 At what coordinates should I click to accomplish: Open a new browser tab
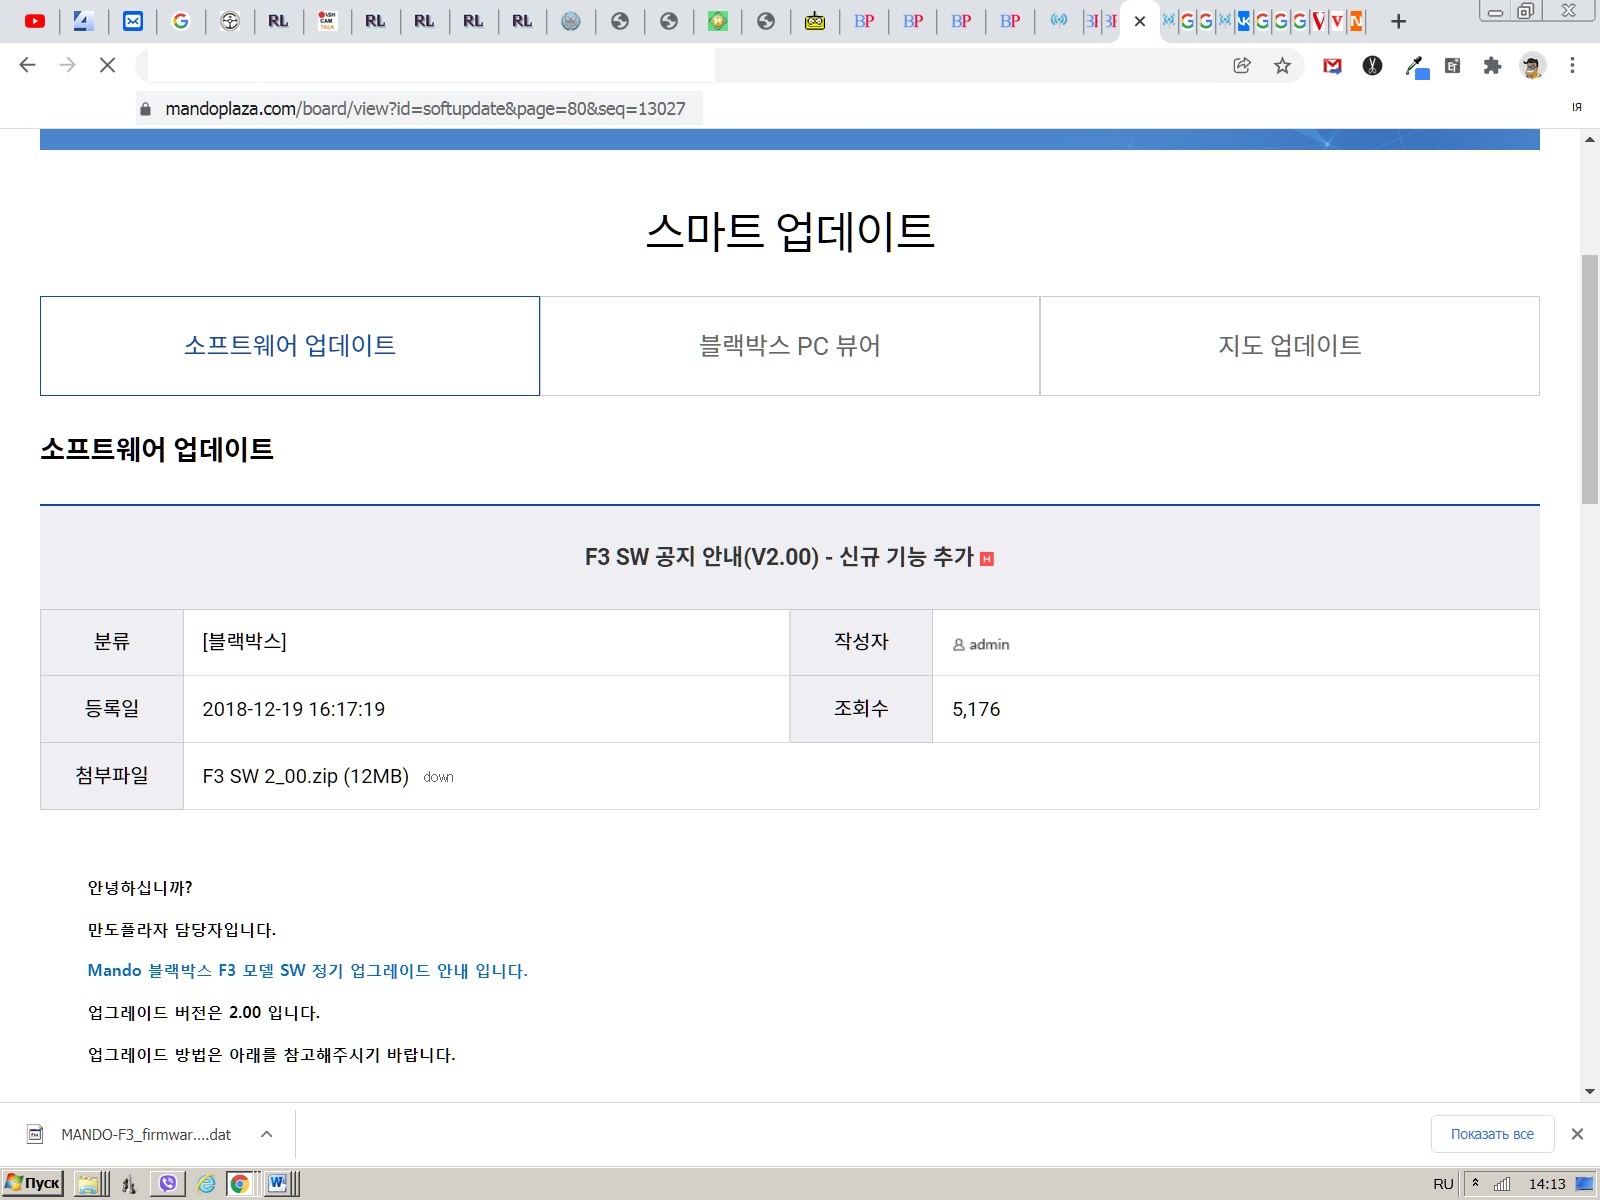1399,21
